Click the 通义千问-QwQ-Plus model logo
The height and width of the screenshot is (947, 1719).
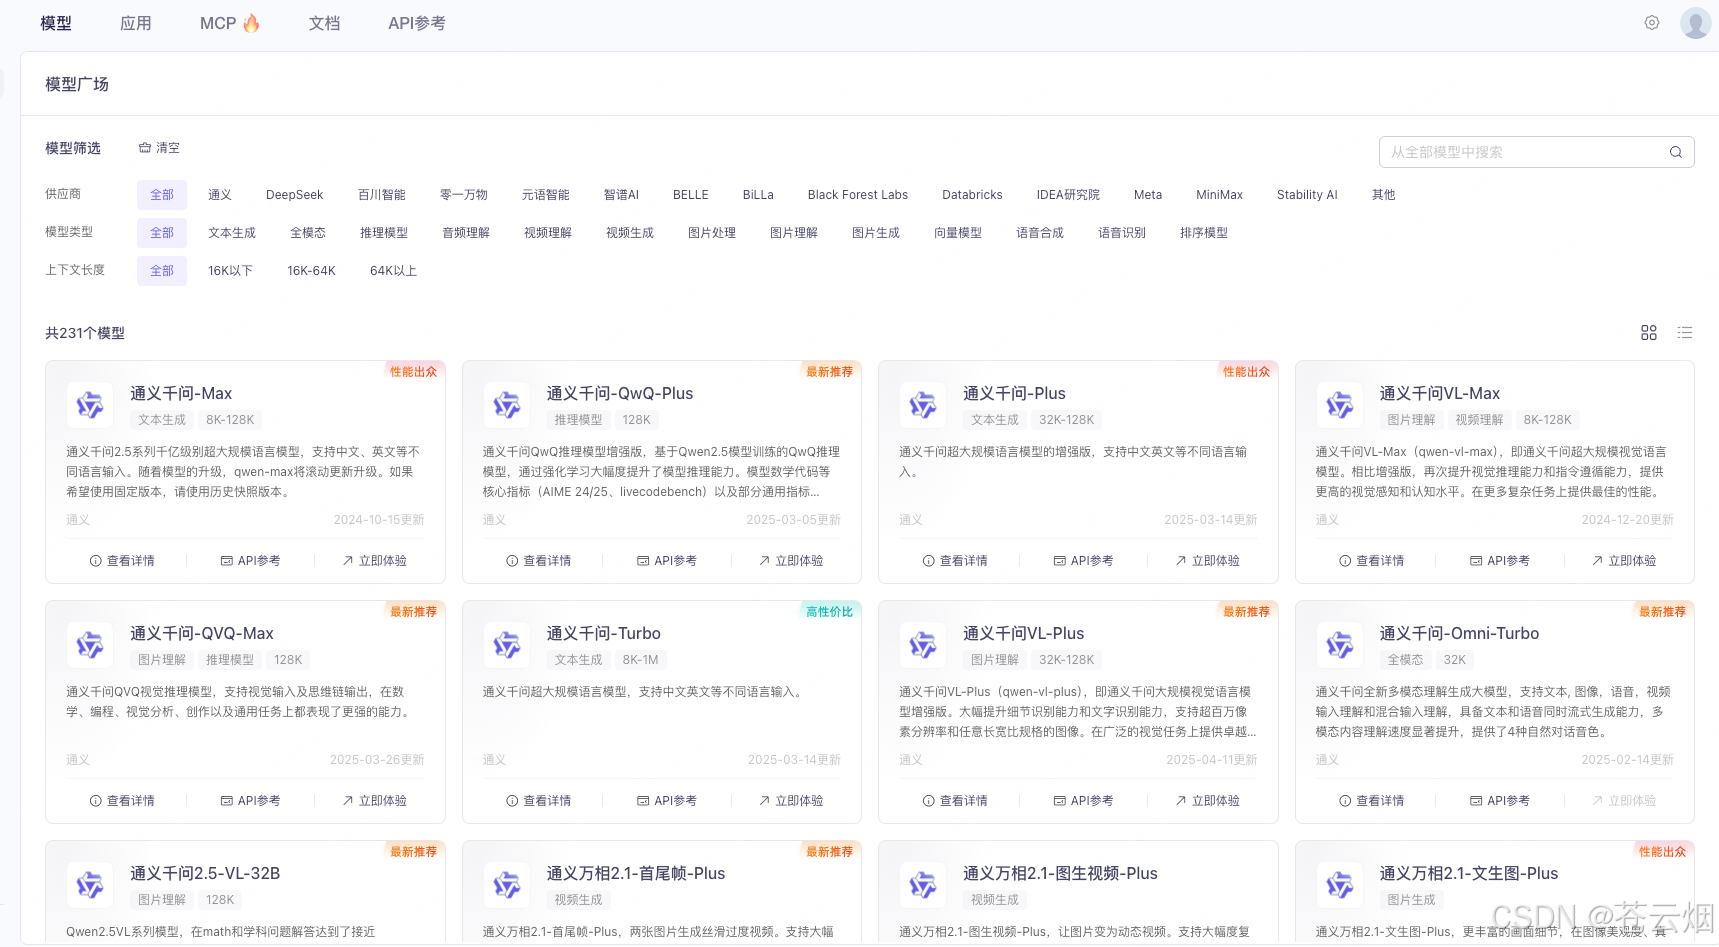(507, 405)
